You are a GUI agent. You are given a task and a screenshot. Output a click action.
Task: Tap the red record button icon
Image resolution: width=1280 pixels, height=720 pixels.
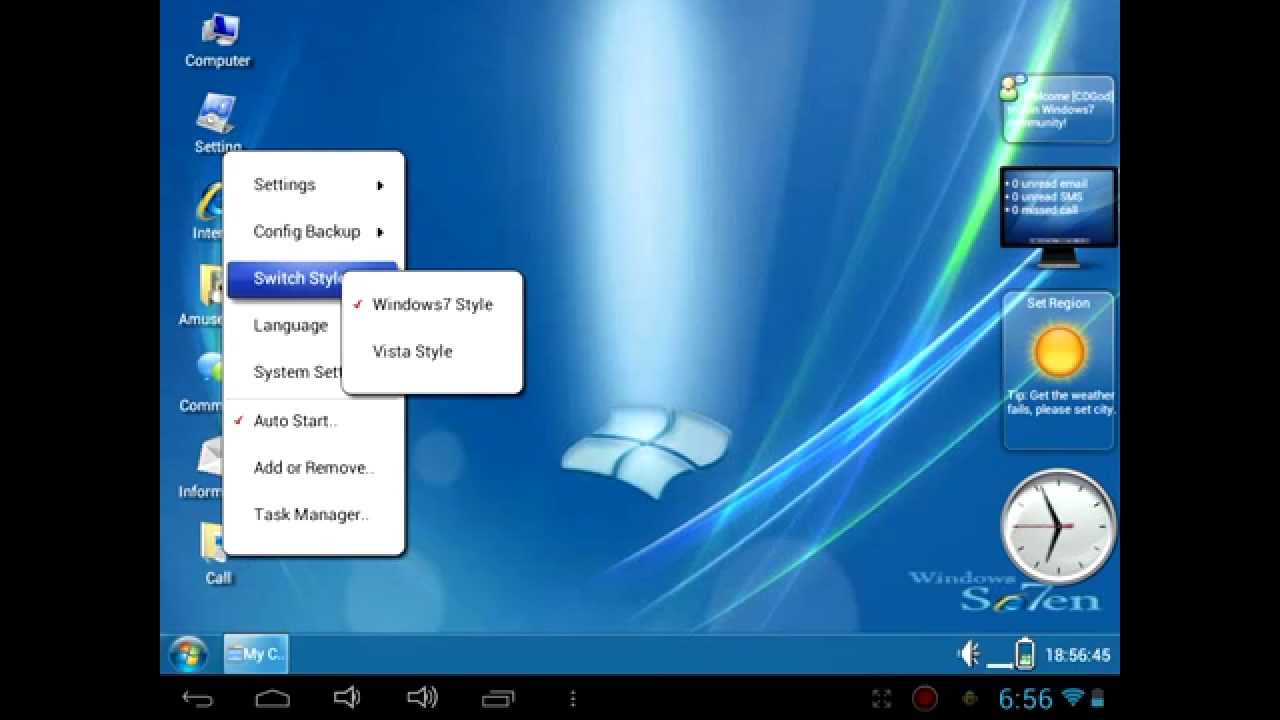click(925, 697)
